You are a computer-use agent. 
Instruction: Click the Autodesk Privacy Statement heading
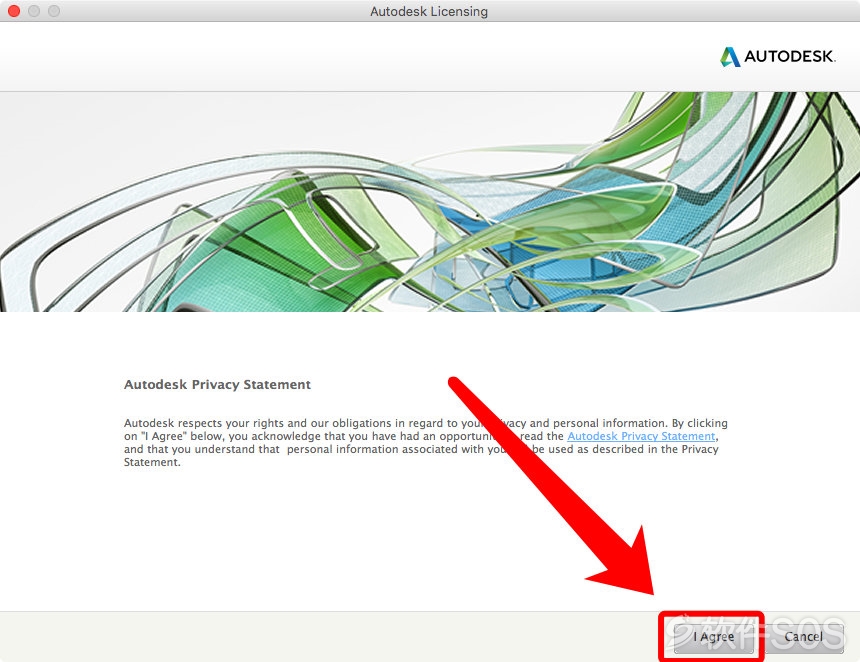click(x=217, y=384)
